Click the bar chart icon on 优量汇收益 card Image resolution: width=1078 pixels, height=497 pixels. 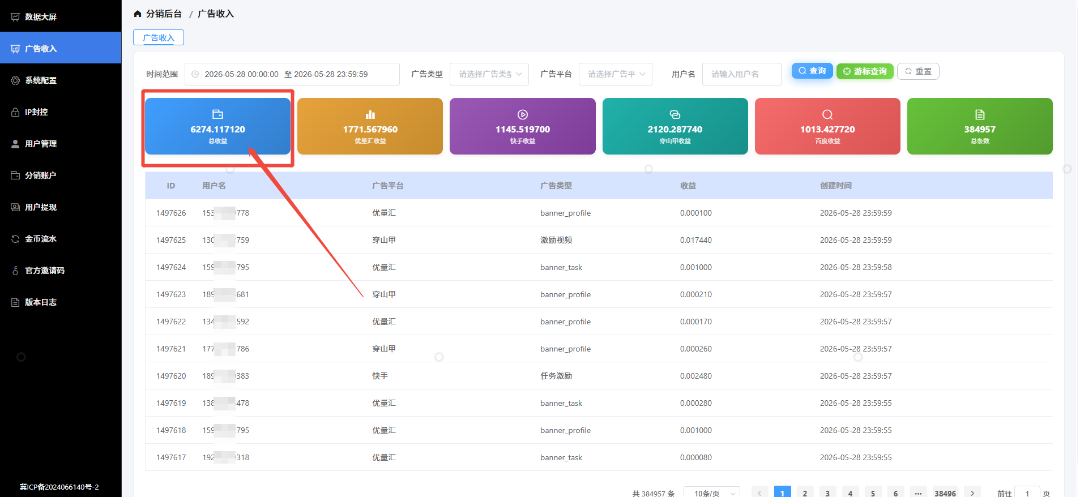(370, 115)
